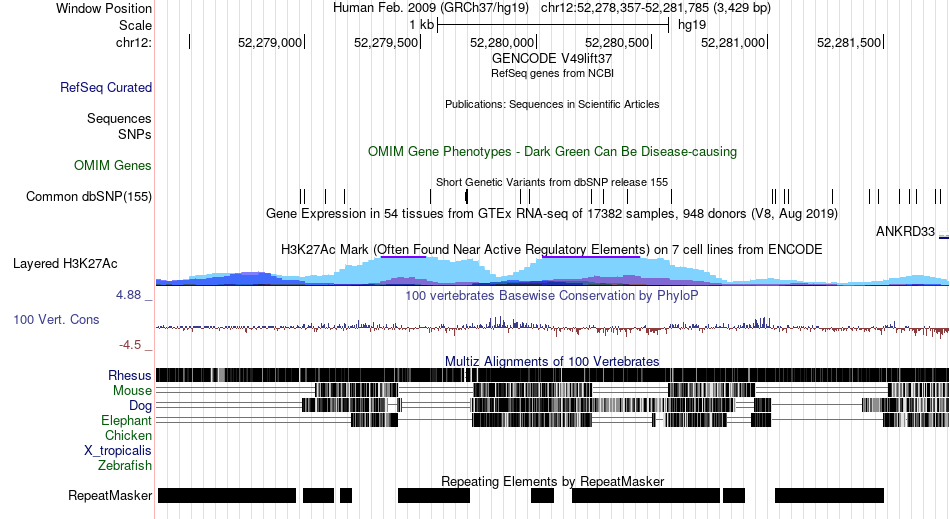Viewport: 950px width, 519px height.
Task: Click the GTEx Gene Expression track title
Action: (552, 214)
